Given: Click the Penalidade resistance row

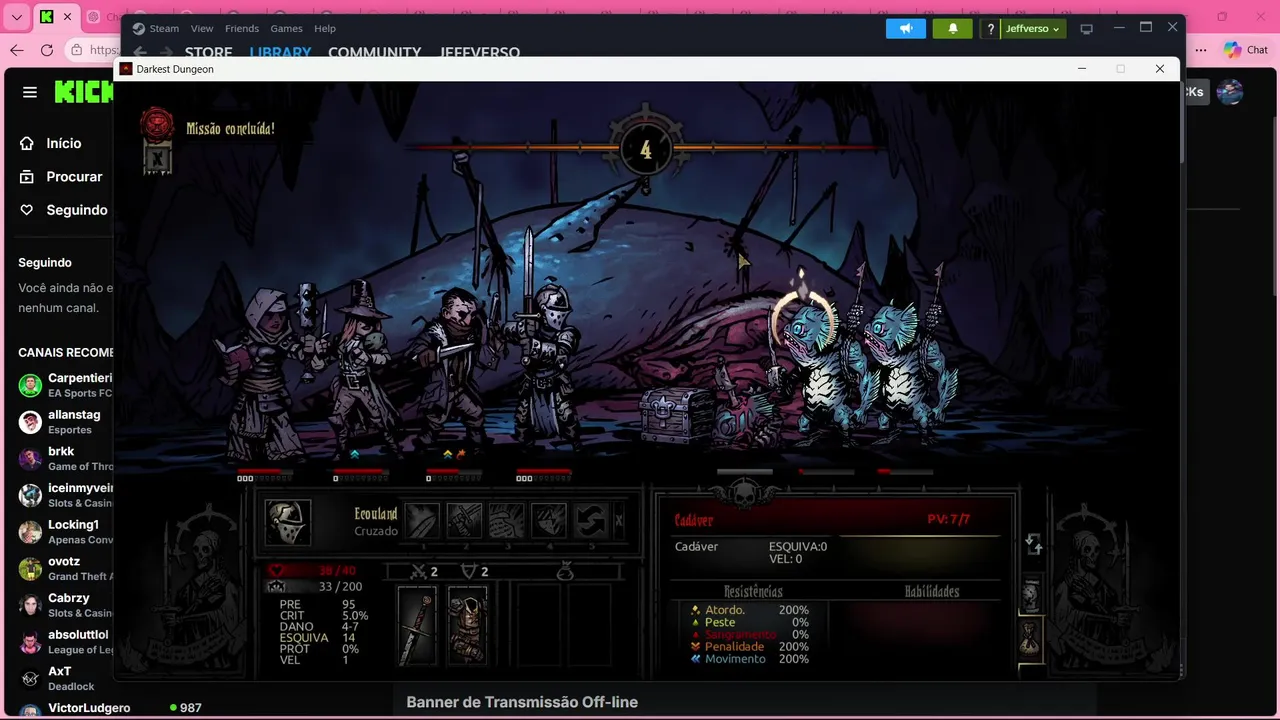Looking at the screenshot, I should pyautogui.click(x=750, y=647).
